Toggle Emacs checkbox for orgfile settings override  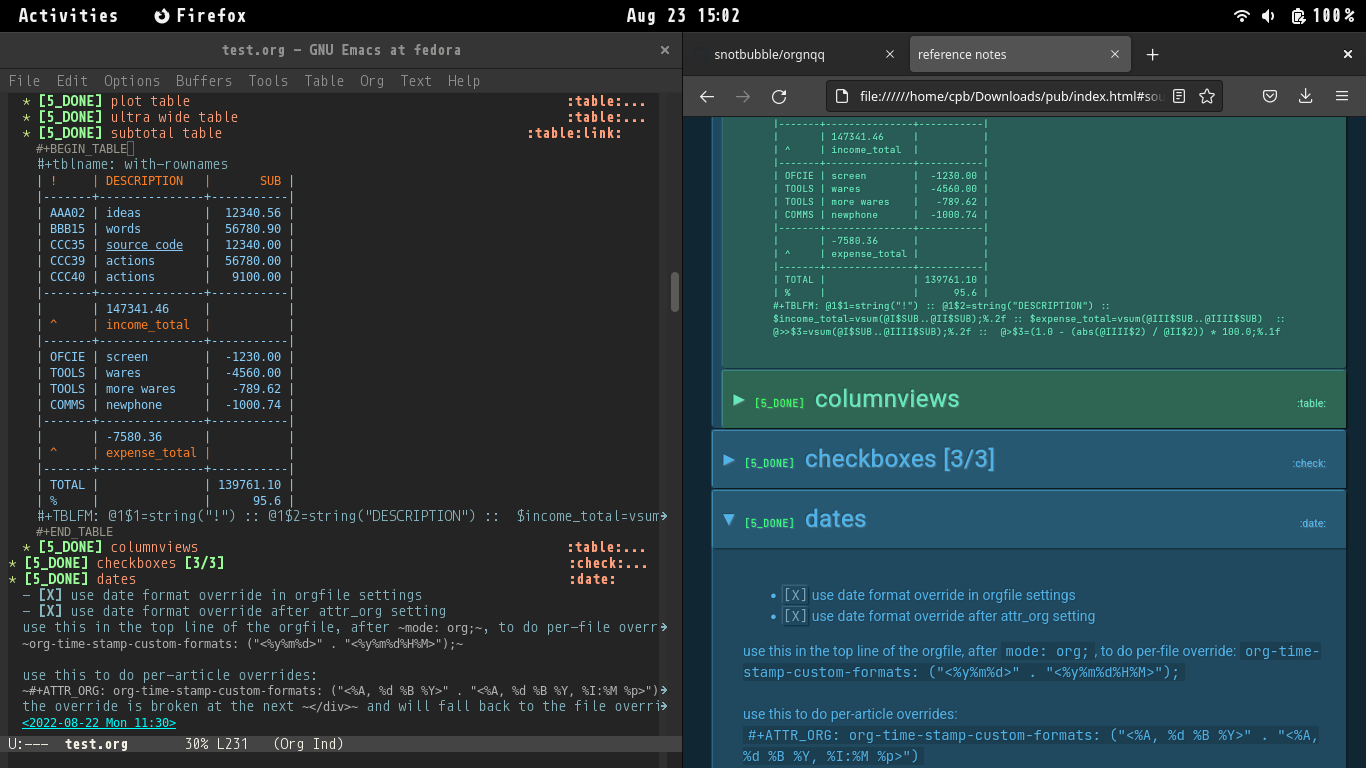click(x=50, y=595)
